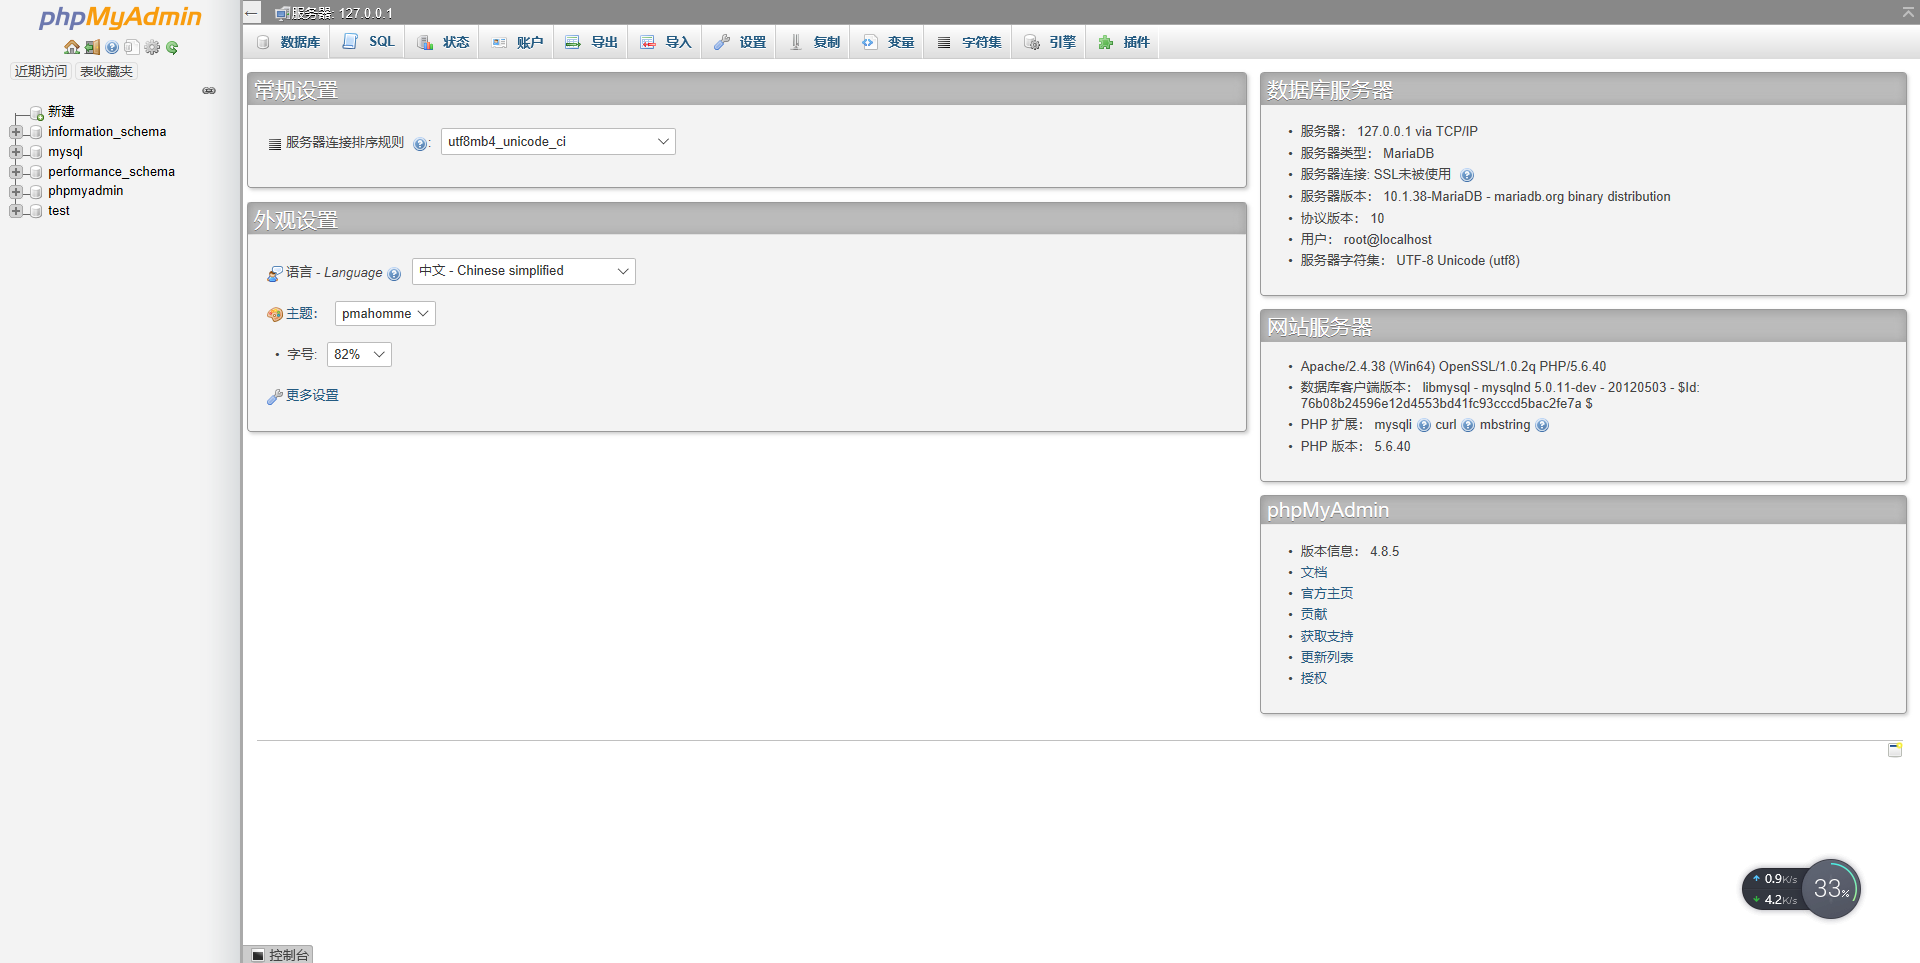The height and width of the screenshot is (963, 1920).
Task: Expand the phpmyadmin database node
Action: [x=14, y=191]
